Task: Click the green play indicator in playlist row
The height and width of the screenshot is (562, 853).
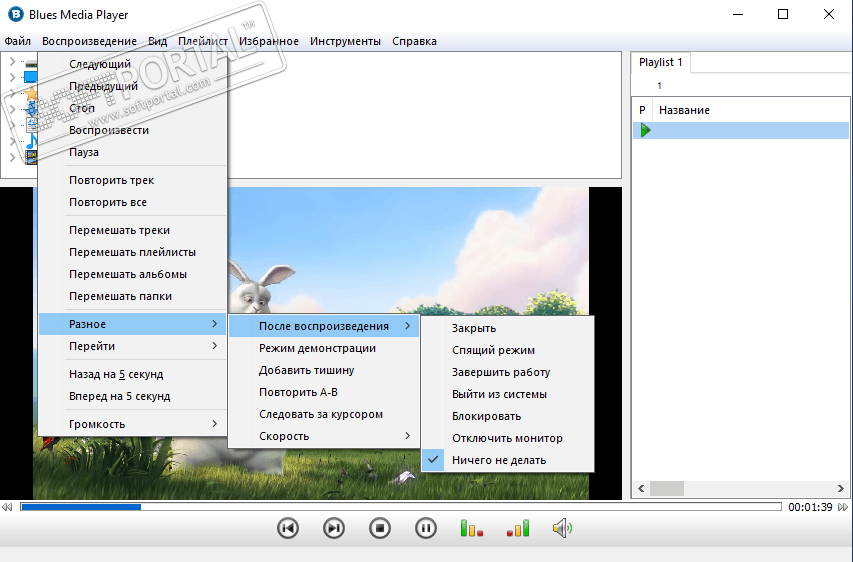Action: [645, 130]
